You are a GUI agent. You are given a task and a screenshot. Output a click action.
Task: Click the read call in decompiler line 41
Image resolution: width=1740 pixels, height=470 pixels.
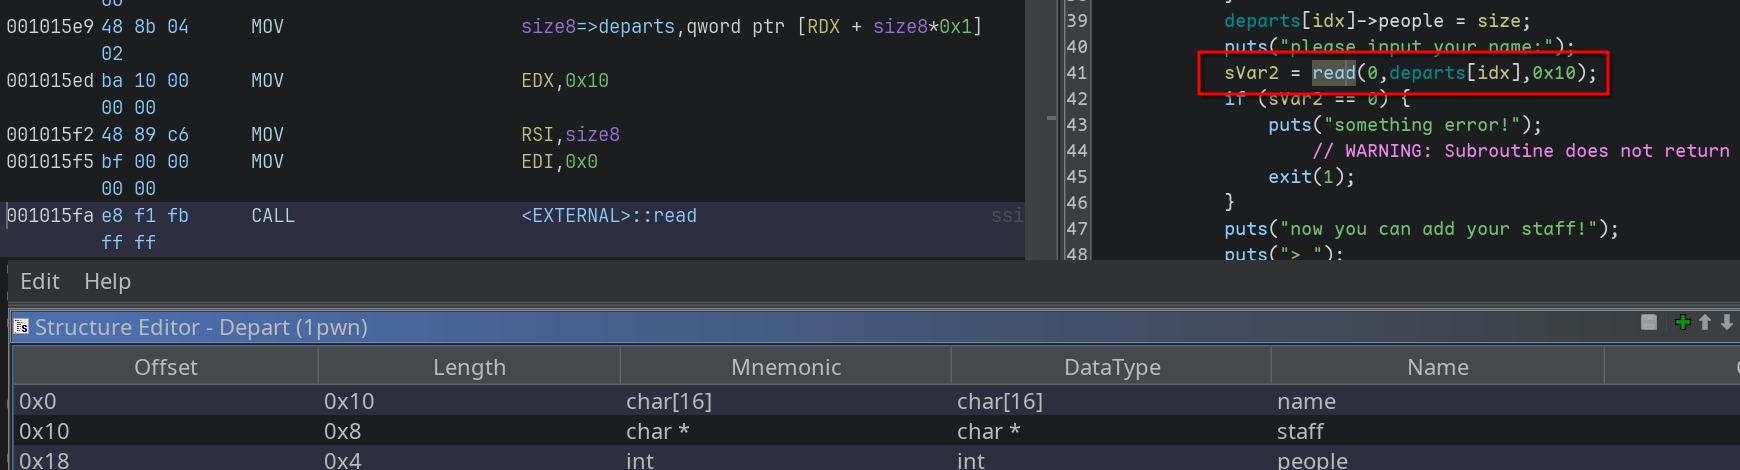(1333, 73)
